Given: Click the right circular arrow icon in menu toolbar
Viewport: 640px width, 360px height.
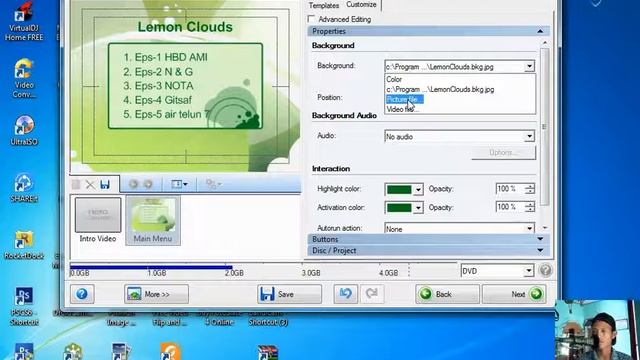Looking at the screenshot, I should (x=148, y=184).
